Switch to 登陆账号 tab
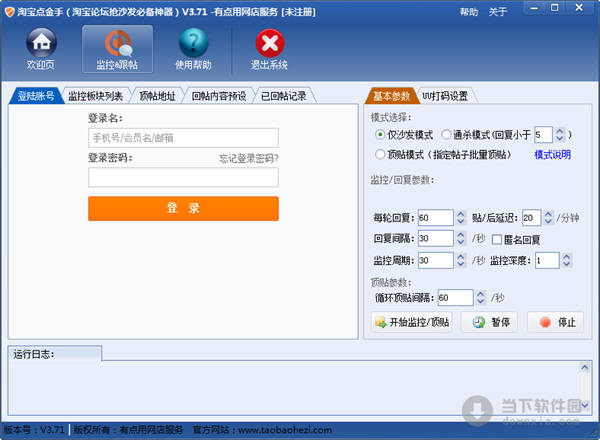This screenshot has height=440, width=600. (x=36, y=96)
